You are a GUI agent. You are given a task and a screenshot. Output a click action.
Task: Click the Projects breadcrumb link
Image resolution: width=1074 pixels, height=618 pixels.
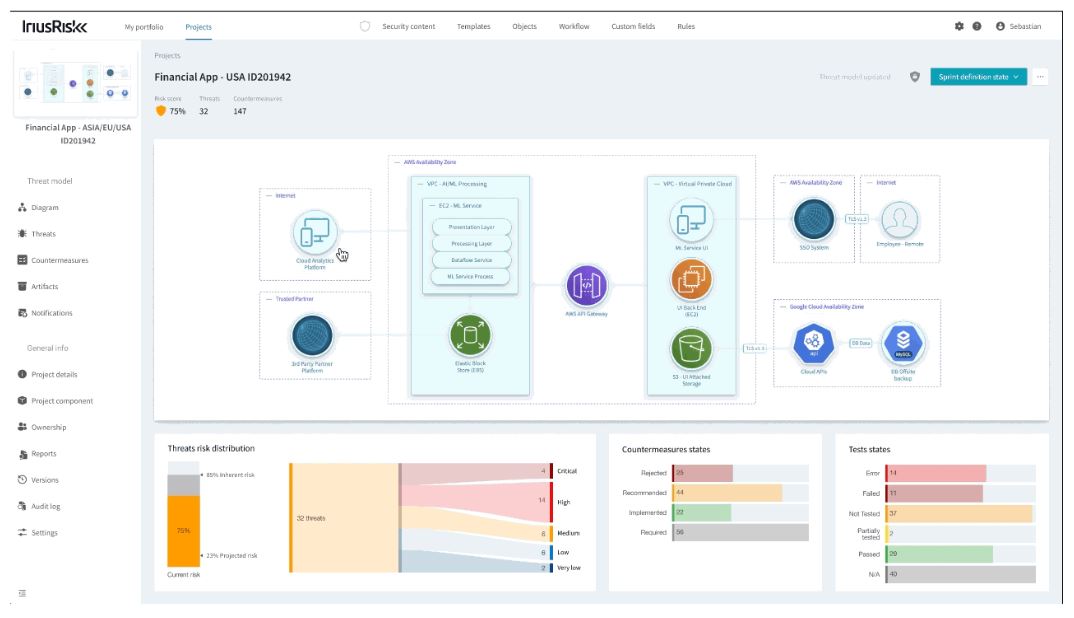(167, 55)
